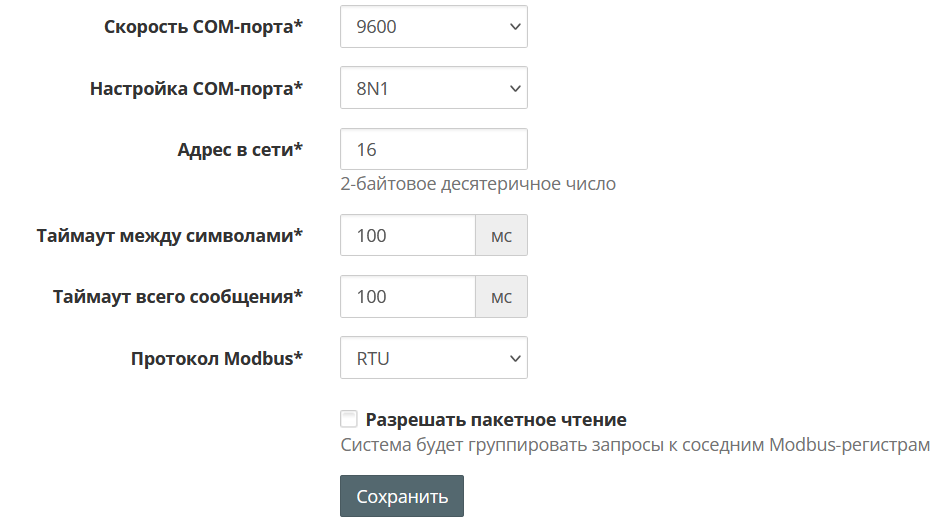Click the Таймаут между символами label
The height and width of the screenshot is (524, 936).
coord(169,236)
